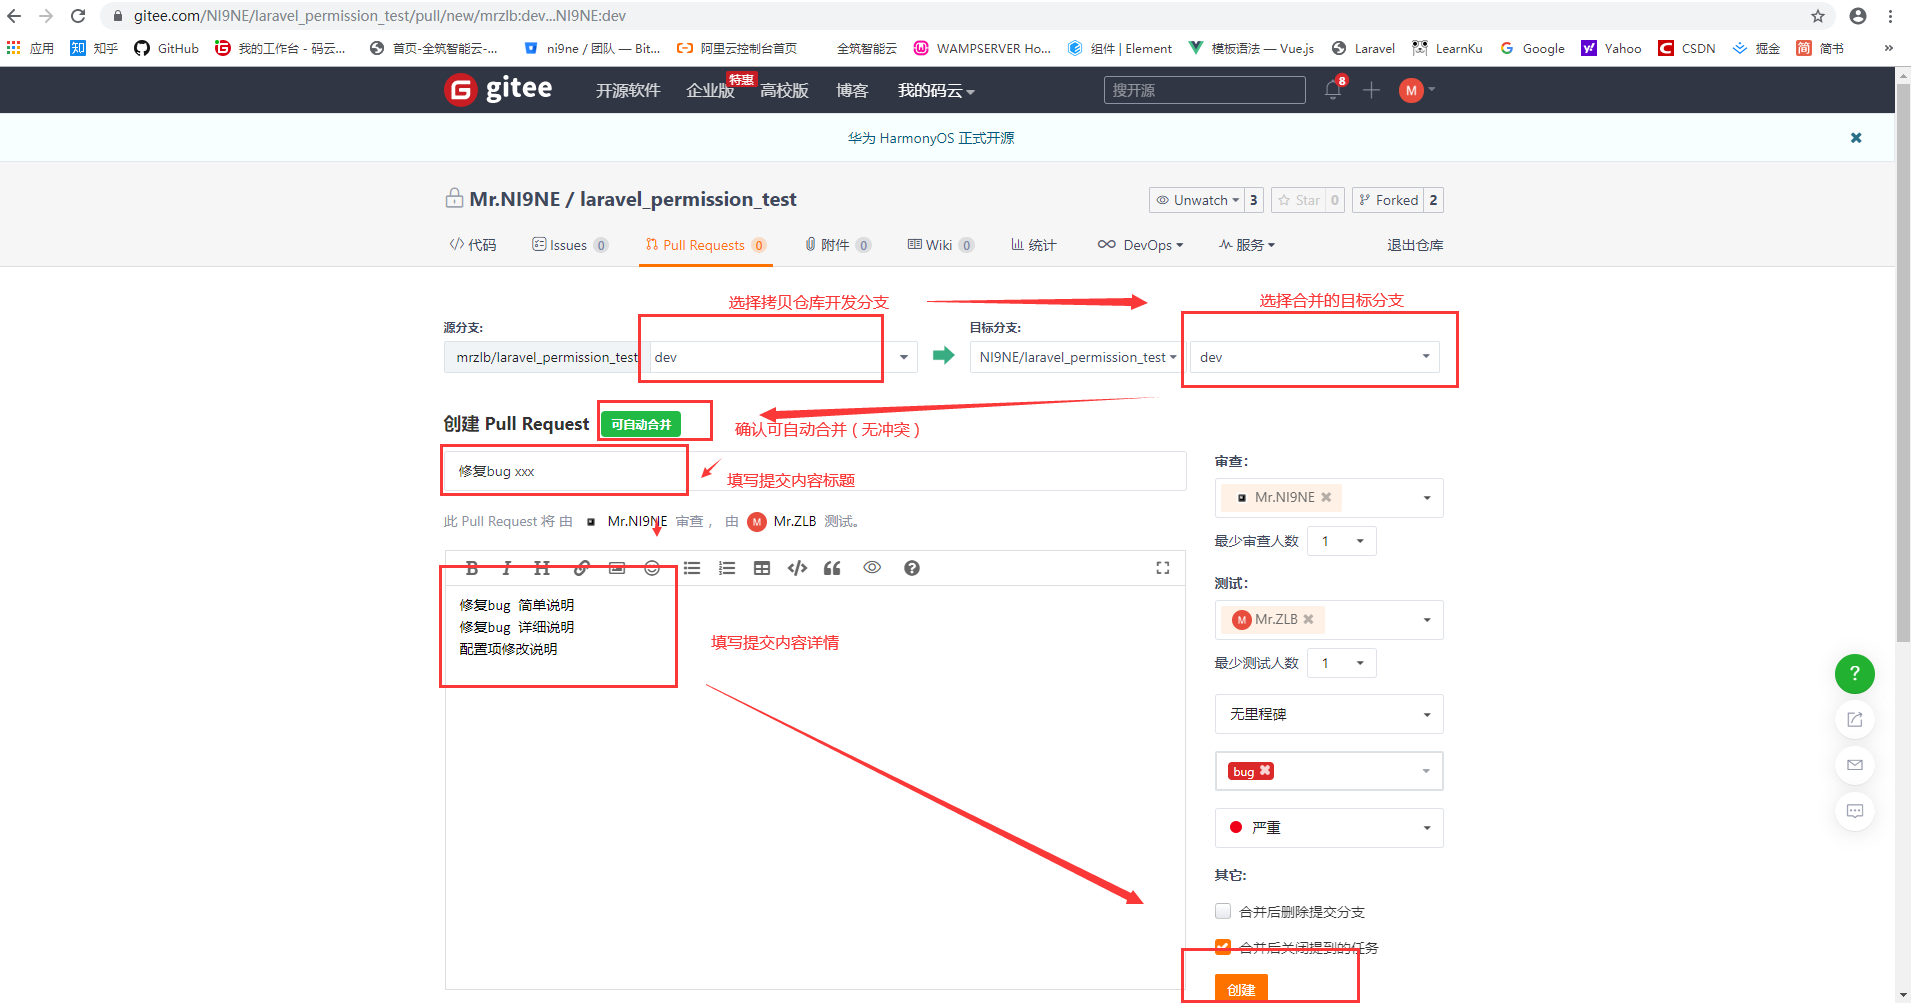The width and height of the screenshot is (1911, 1003).
Task: Enable delete source branch after merge checkbox
Action: click(1223, 911)
